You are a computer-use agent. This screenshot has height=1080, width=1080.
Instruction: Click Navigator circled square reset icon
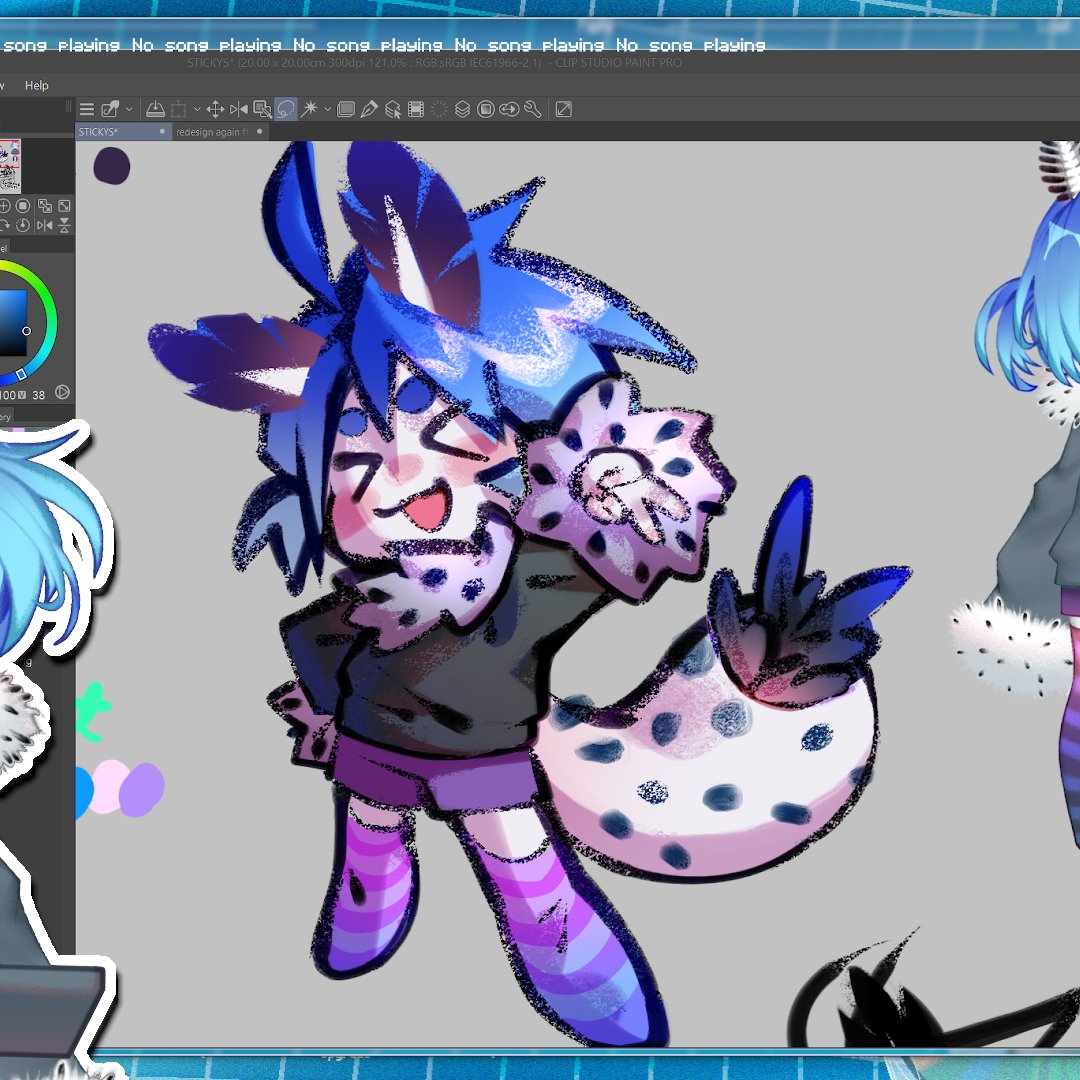tap(23, 206)
